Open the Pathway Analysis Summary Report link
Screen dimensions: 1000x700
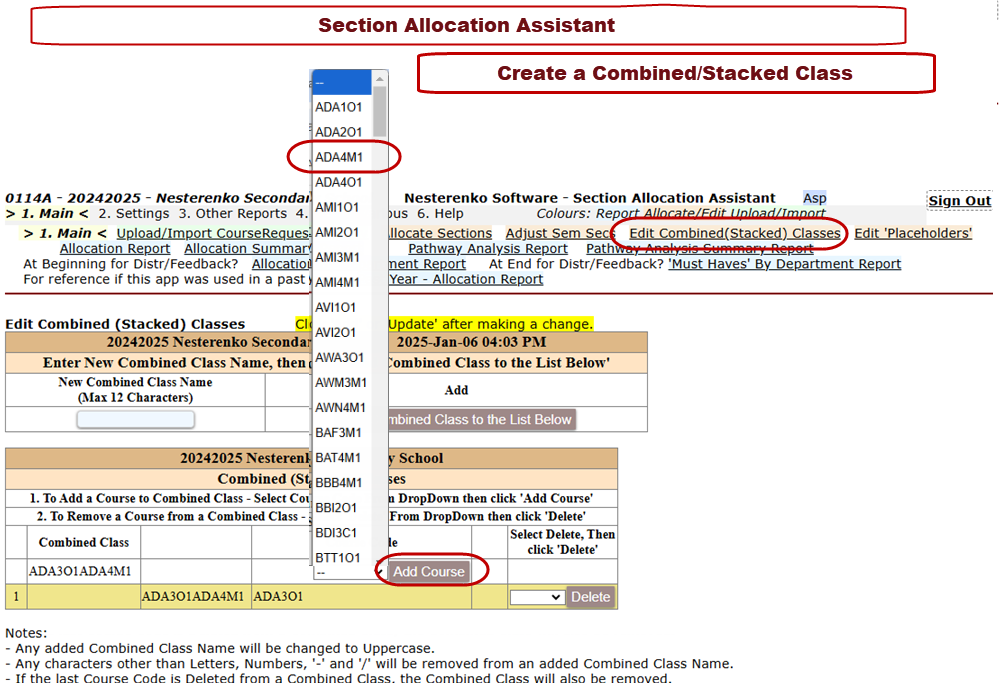699,249
